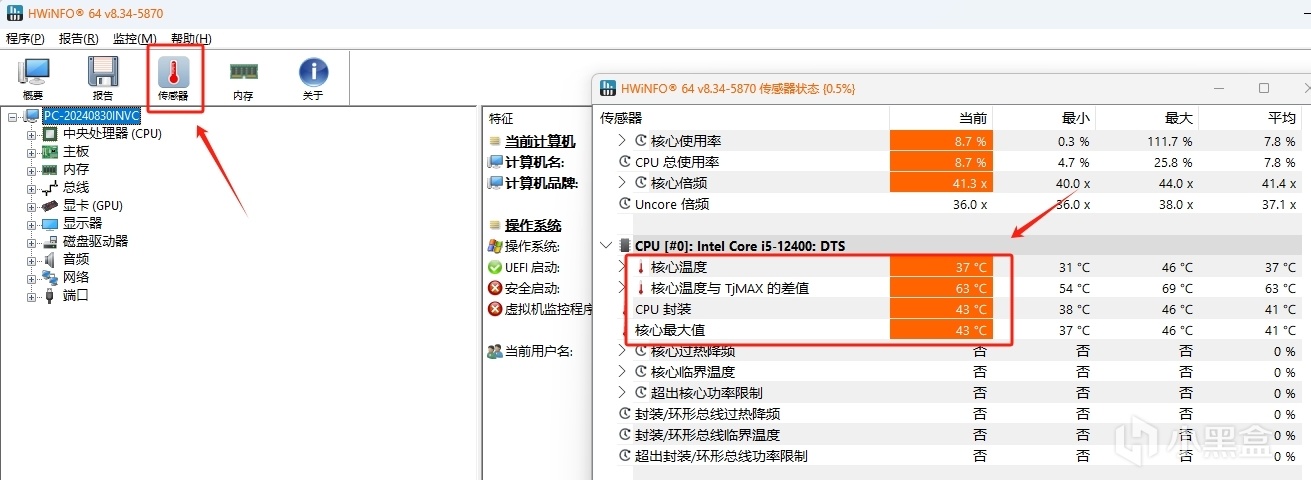
Task: Expand the 主板 tree node
Action: pyautogui.click(x=31, y=151)
